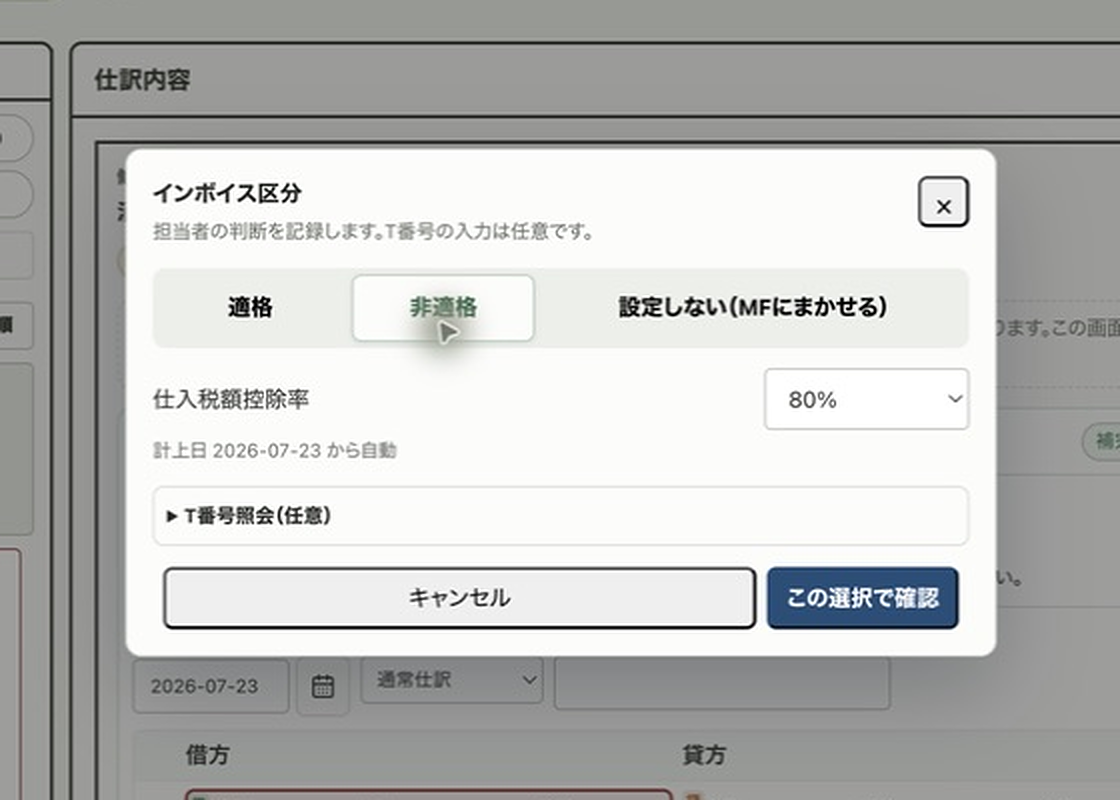
Task: Expand the T番号照会(任意) section
Action: click(x=561, y=516)
